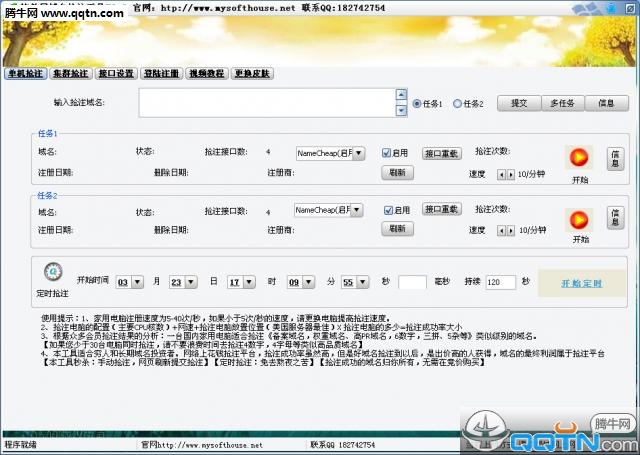Click the 多任务 button
The height and width of the screenshot is (455, 640).
click(562, 103)
